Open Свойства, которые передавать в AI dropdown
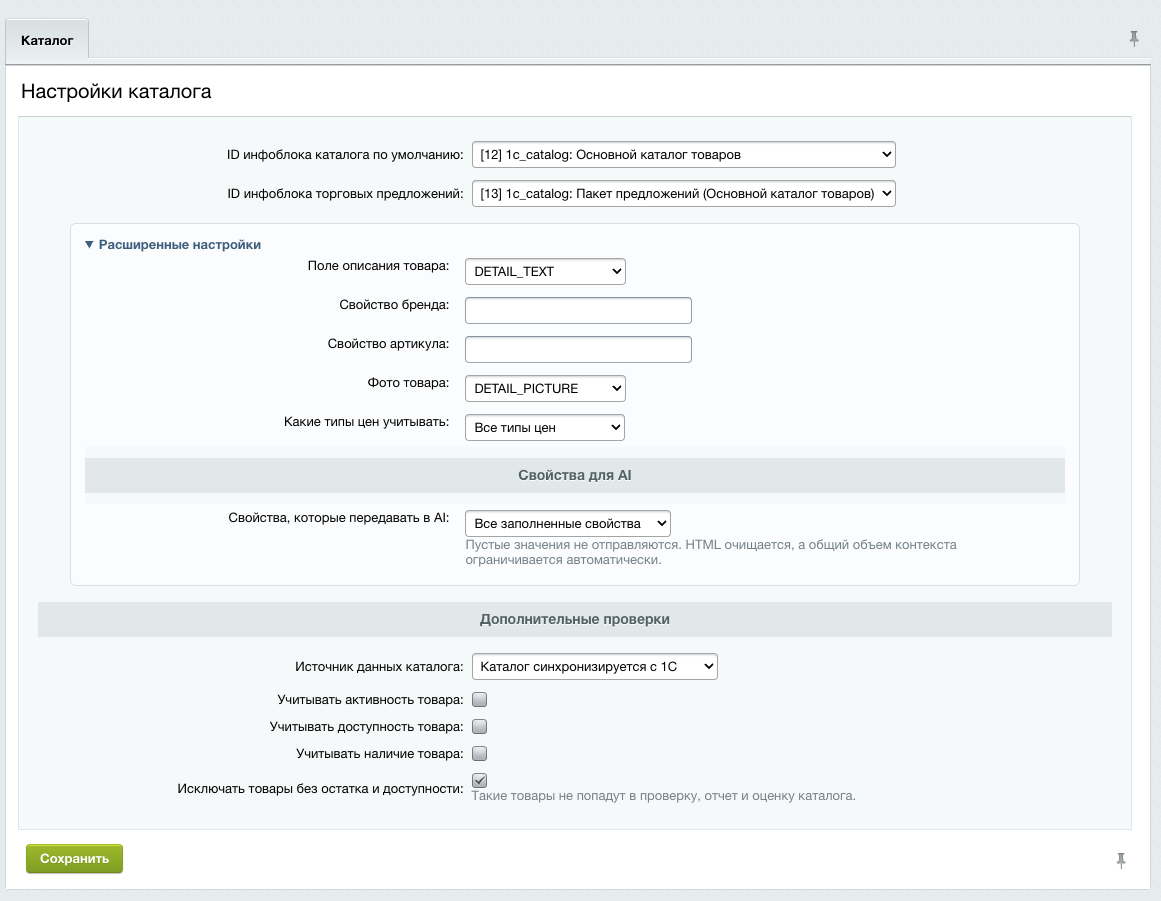Viewport: 1161px width, 901px height. [568, 523]
